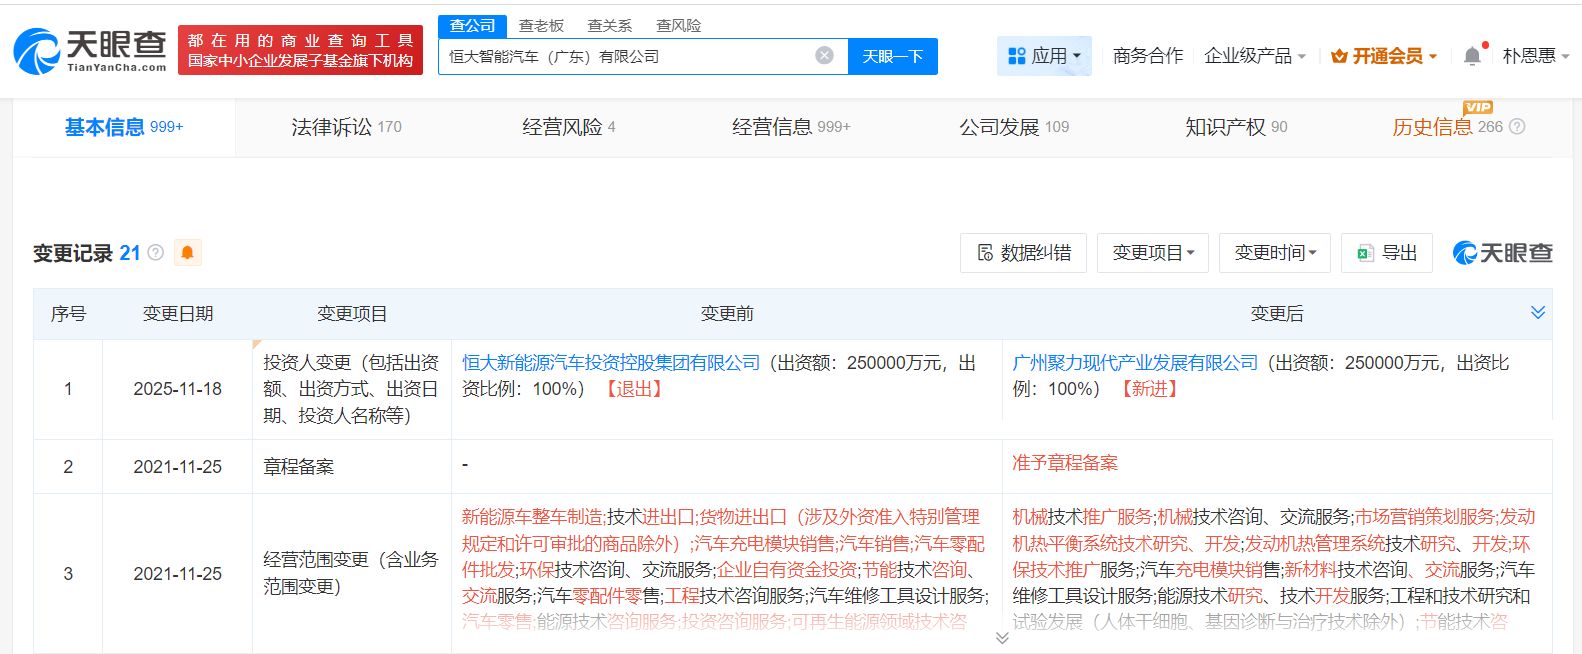Open the 商务合作 link
Image resolution: width=1582 pixels, height=654 pixels.
(x=1148, y=56)
